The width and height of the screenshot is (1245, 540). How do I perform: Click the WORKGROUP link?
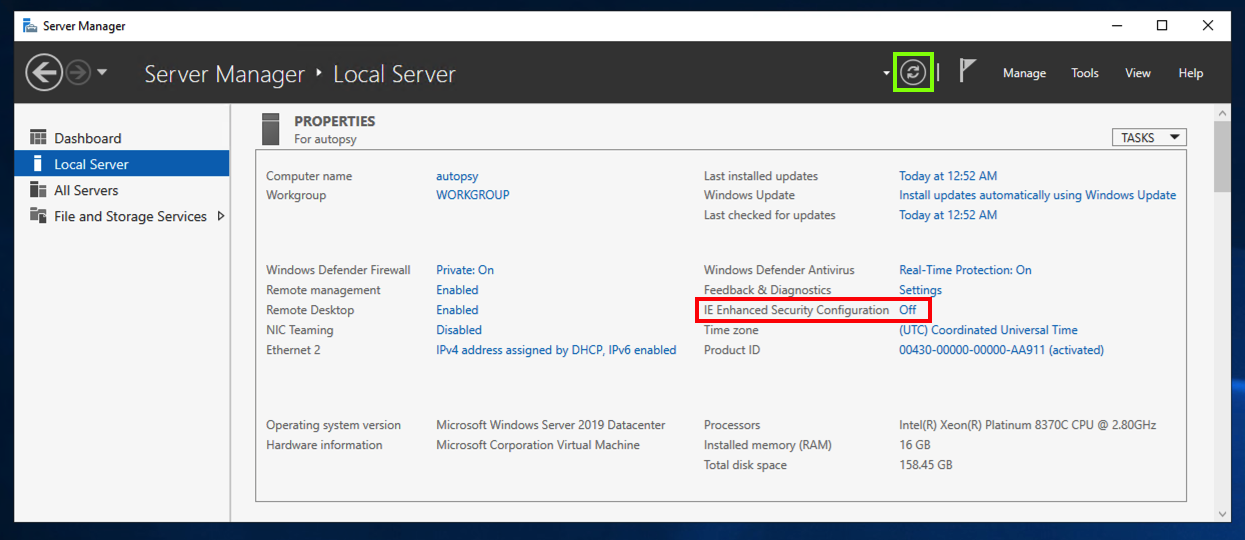click(x=473, y=195)
